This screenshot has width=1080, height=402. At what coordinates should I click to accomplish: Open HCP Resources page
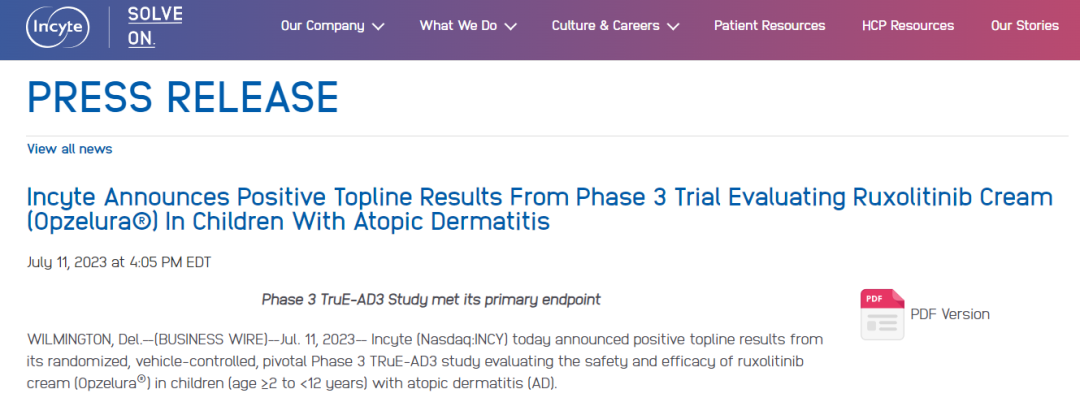(x=908, y=26)
